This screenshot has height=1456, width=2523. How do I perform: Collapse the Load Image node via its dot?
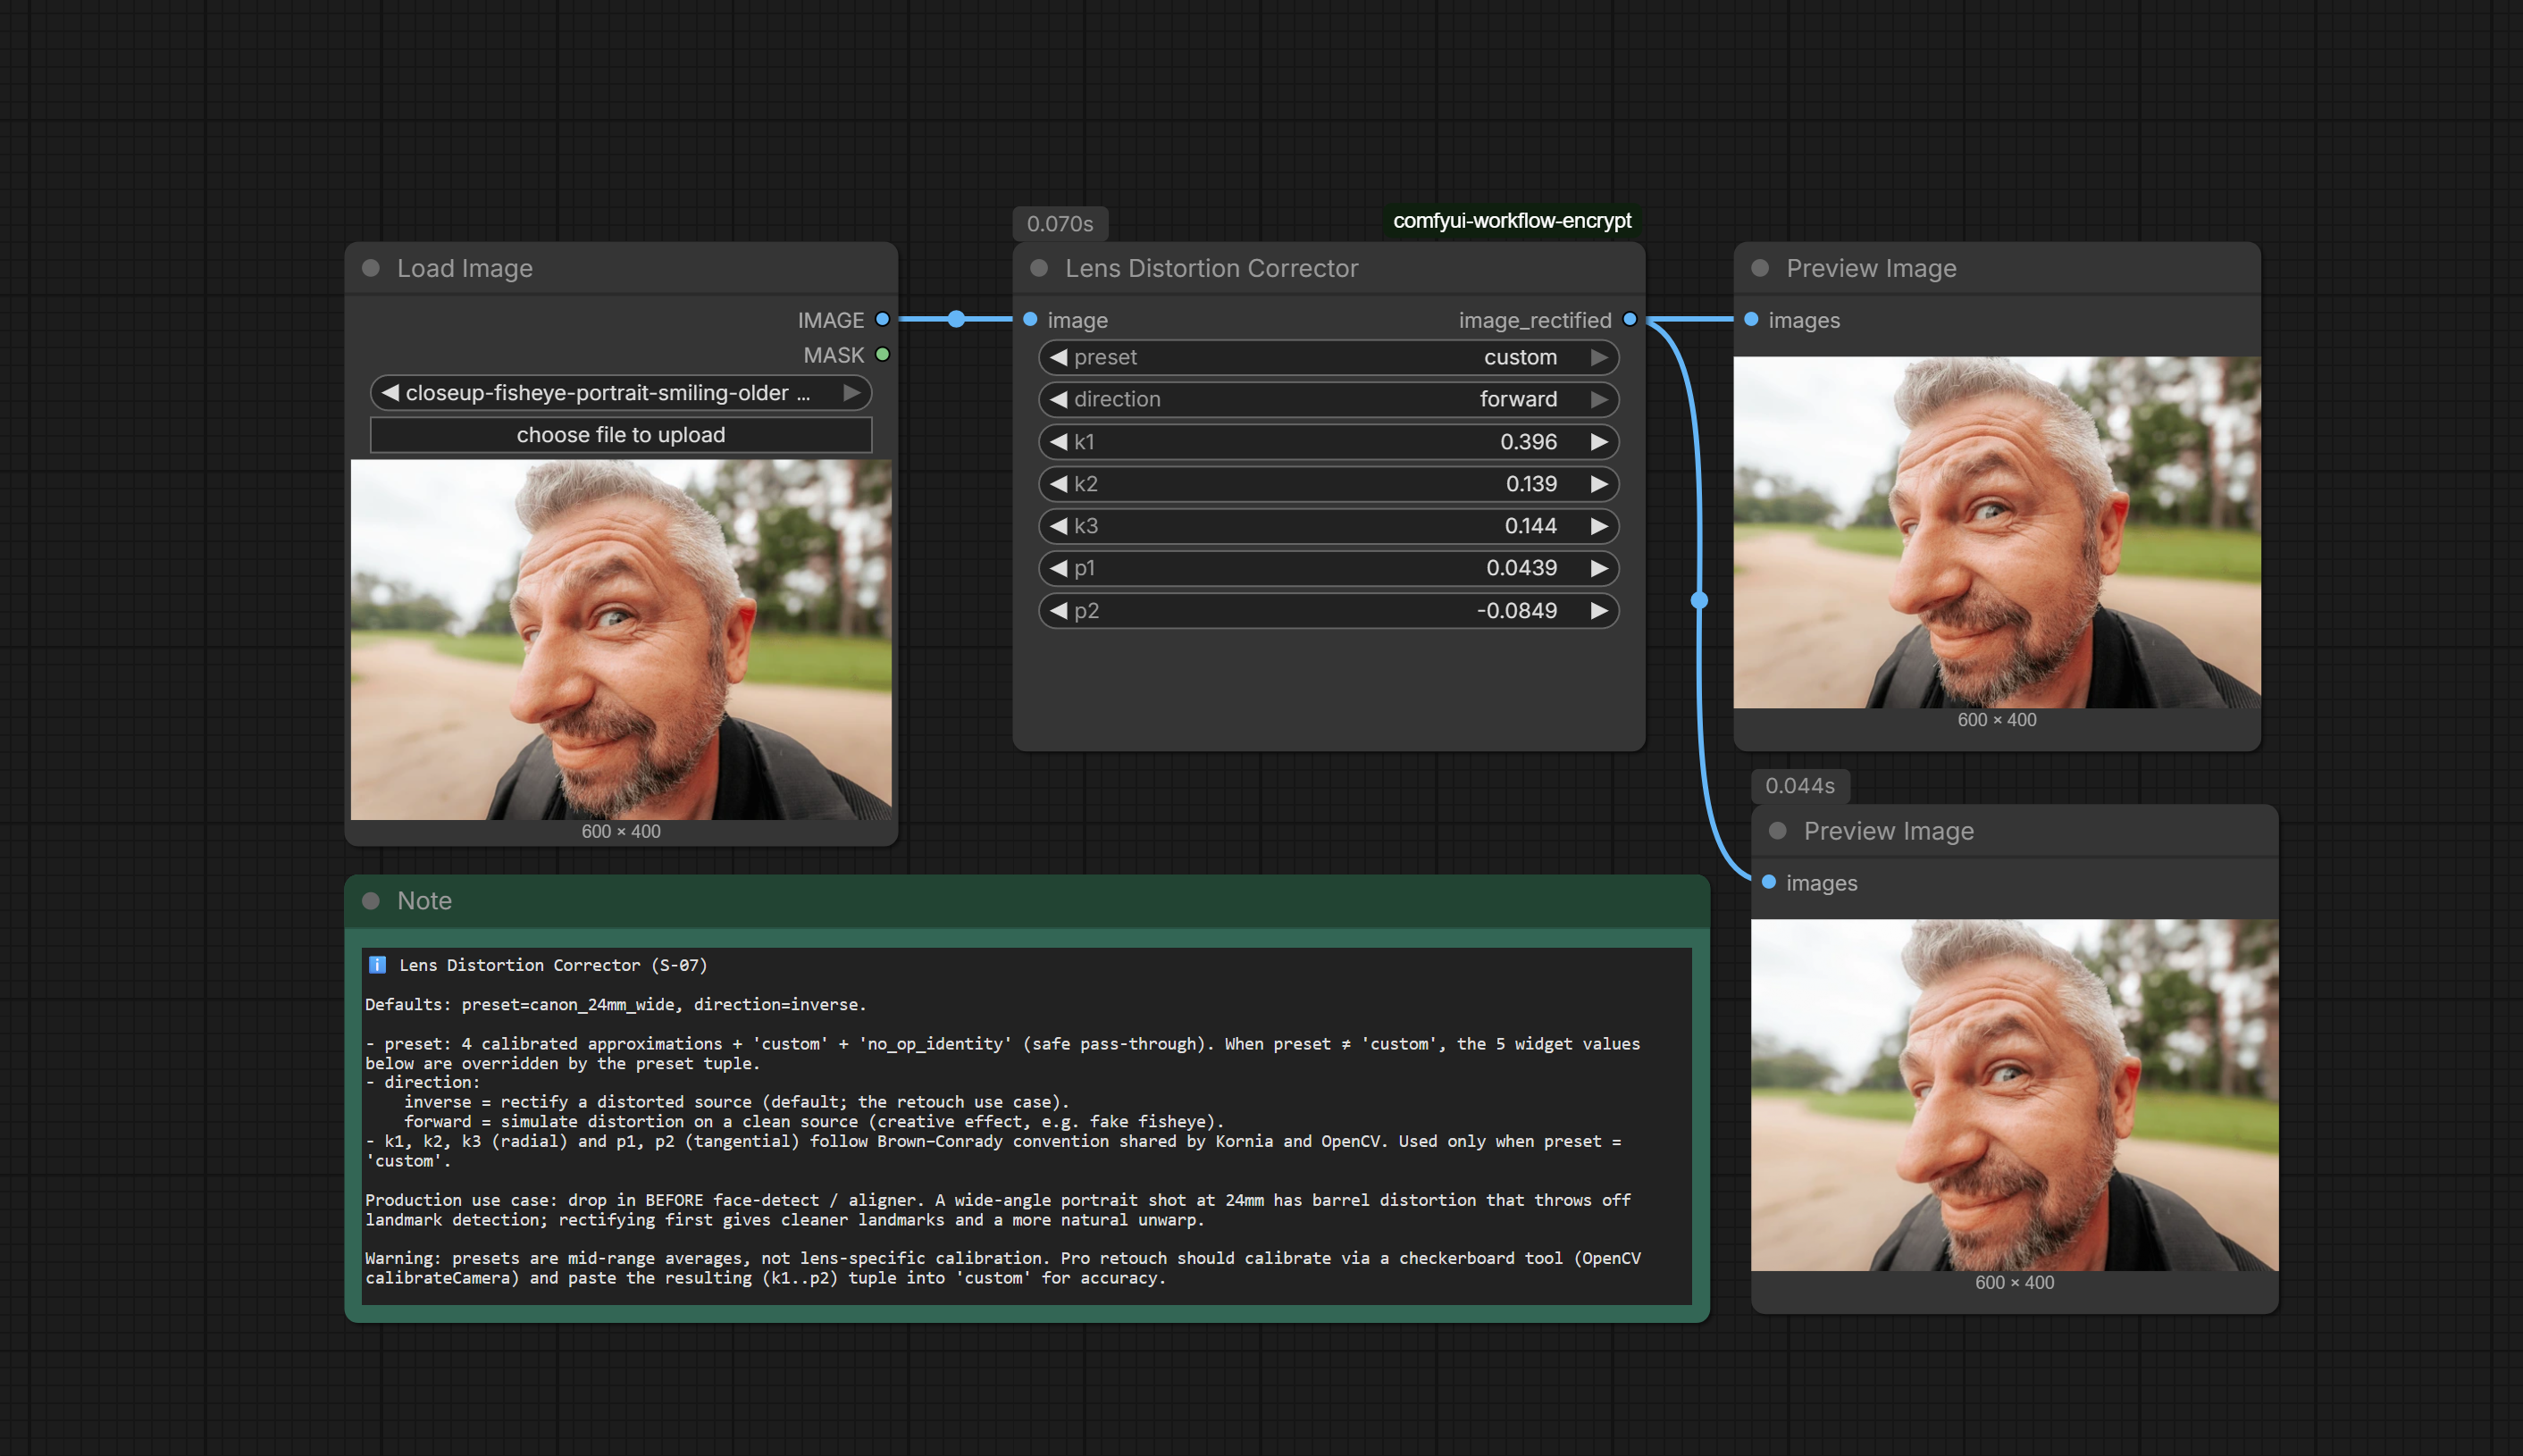371,268
